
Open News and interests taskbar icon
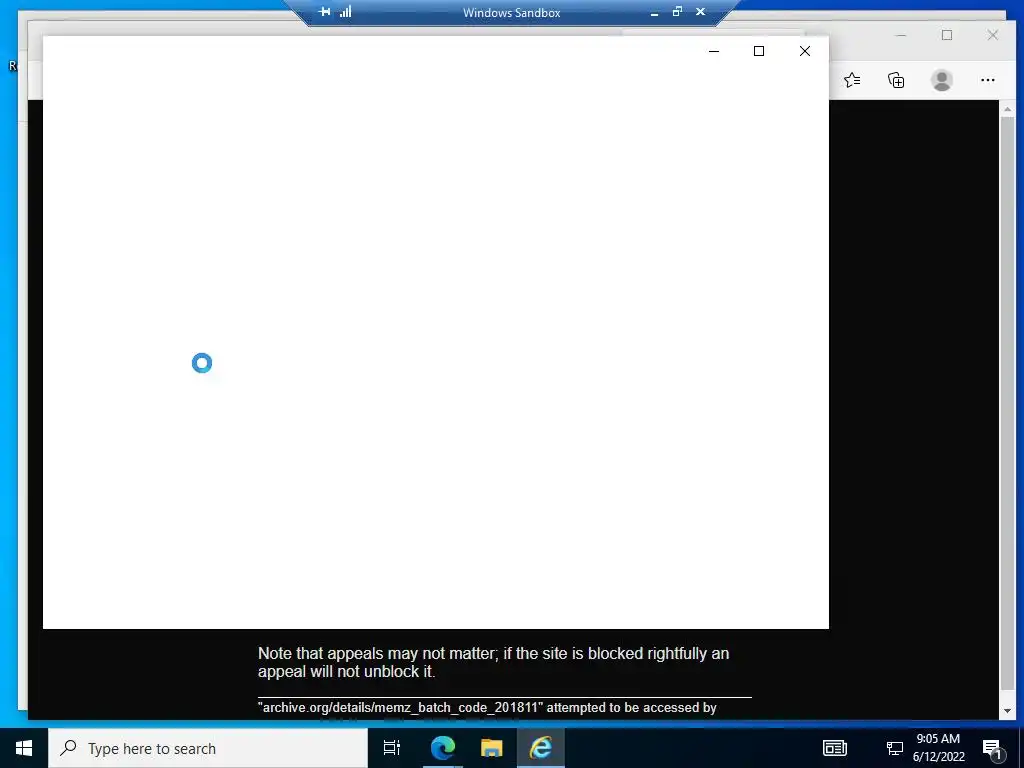835,748
